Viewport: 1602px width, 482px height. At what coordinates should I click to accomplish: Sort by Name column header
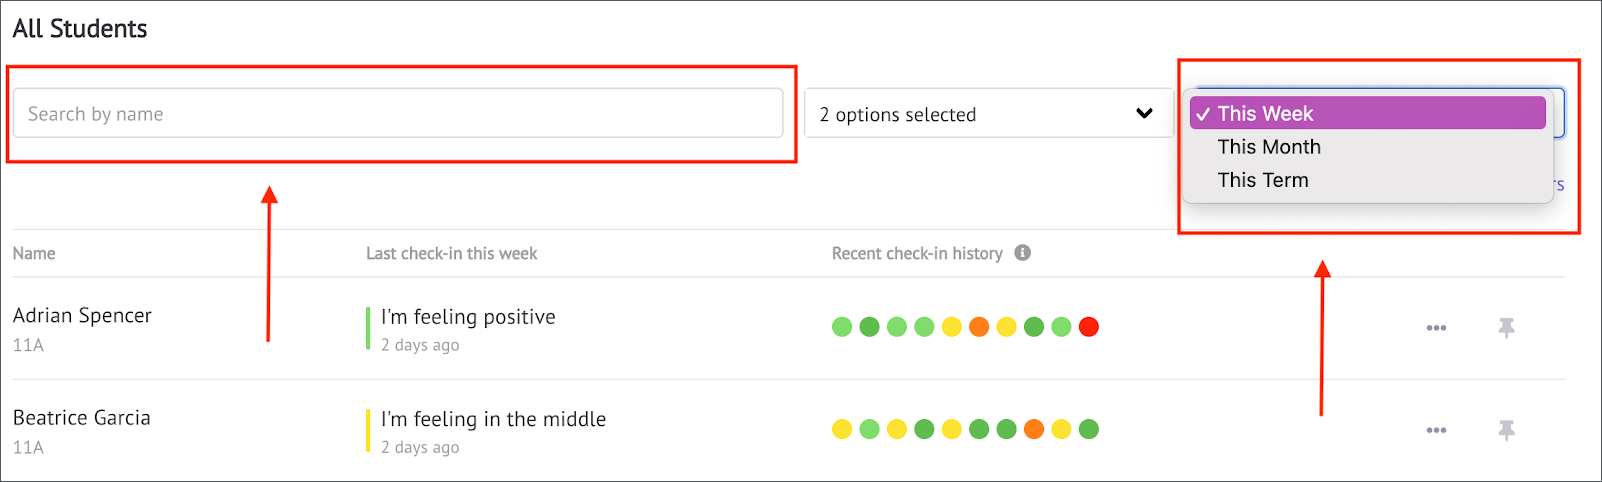pyautogui.click(x=34, y=253)
